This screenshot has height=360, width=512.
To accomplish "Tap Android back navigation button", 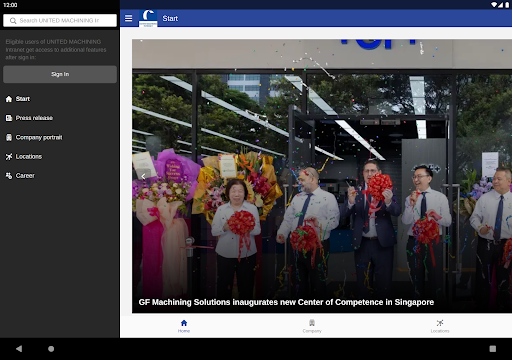I will [19, 349].
